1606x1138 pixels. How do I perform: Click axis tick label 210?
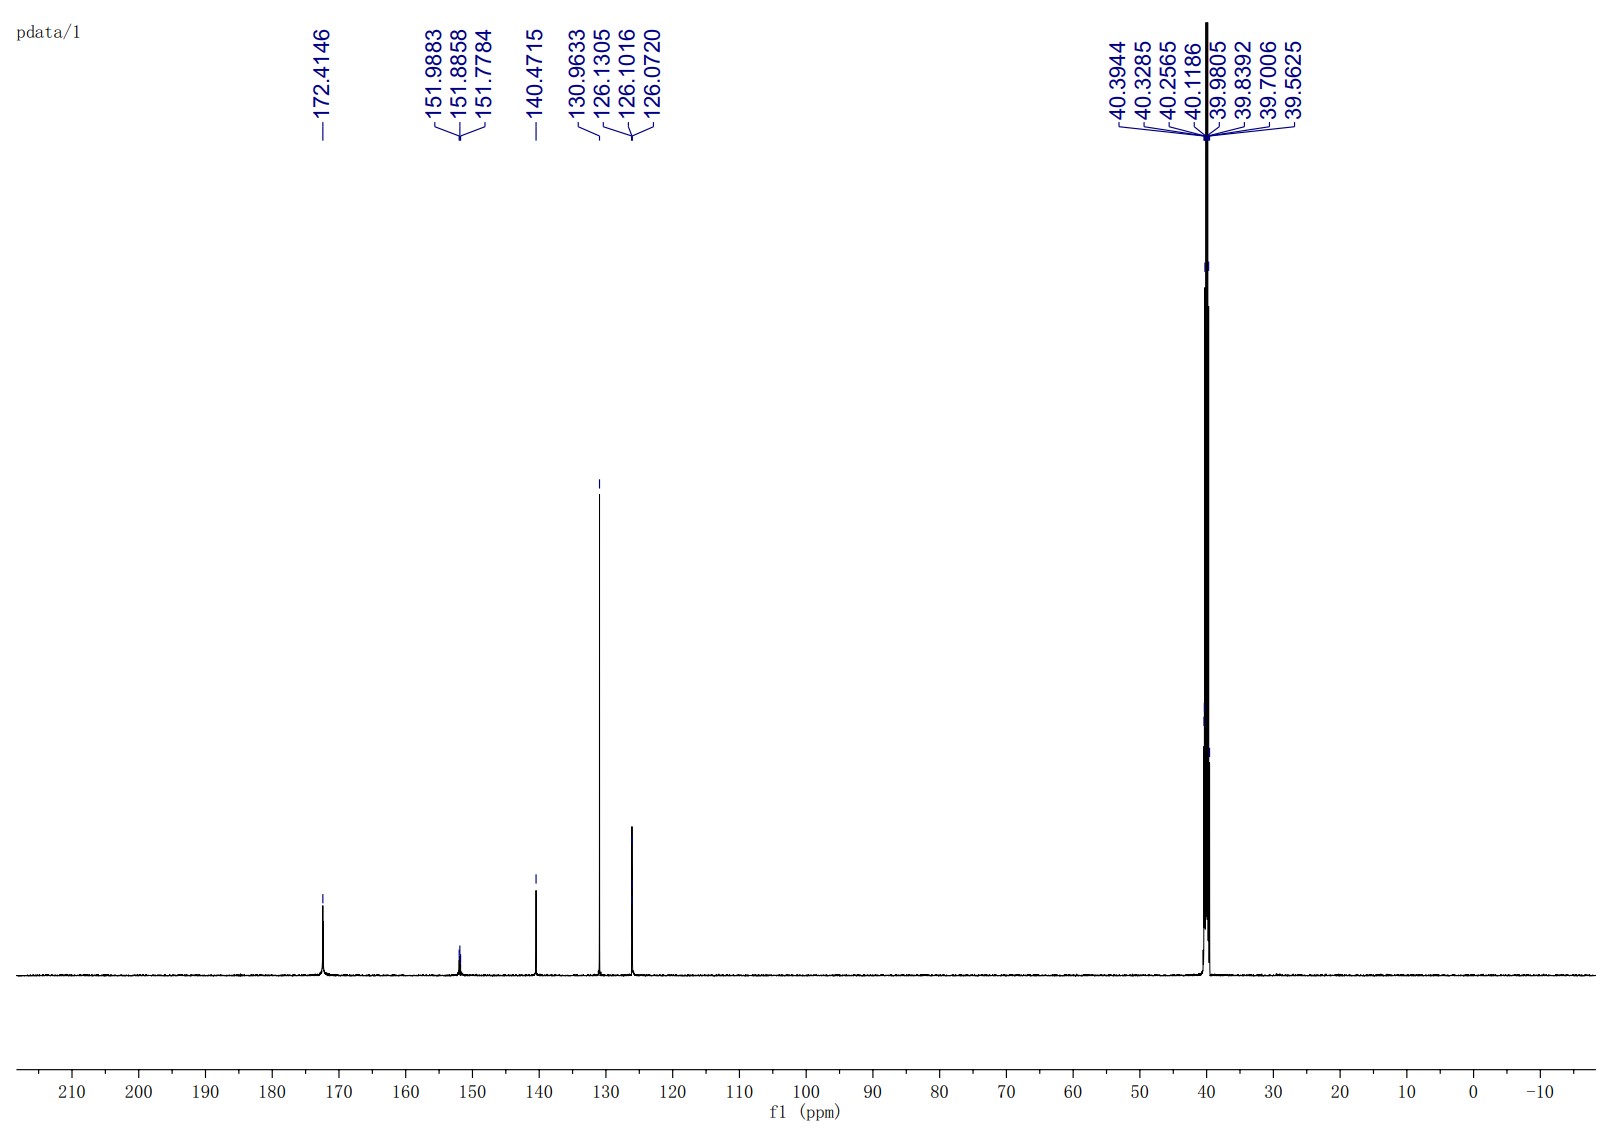click(x=72, y=1092)
